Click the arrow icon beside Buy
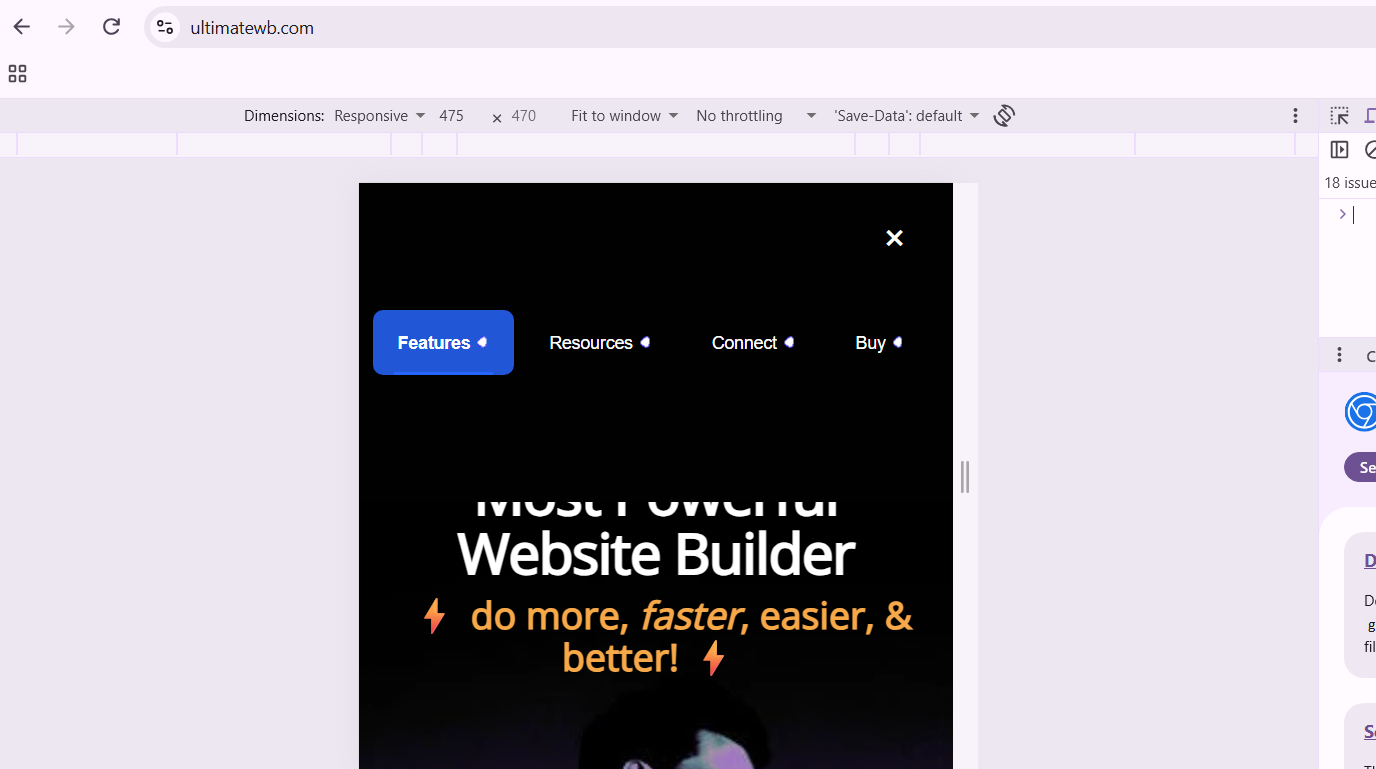The height and width of the screenshot is (769, 1376). tap(898, 342)
